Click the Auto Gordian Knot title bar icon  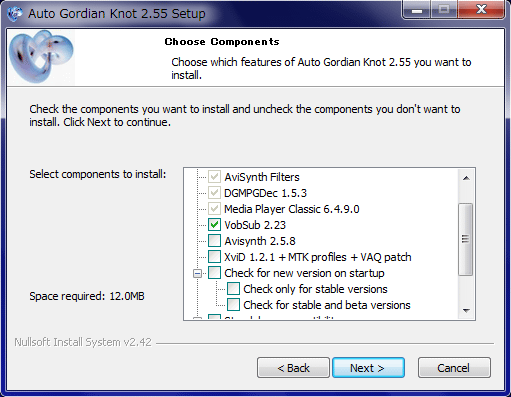click(x=15, y=14)
